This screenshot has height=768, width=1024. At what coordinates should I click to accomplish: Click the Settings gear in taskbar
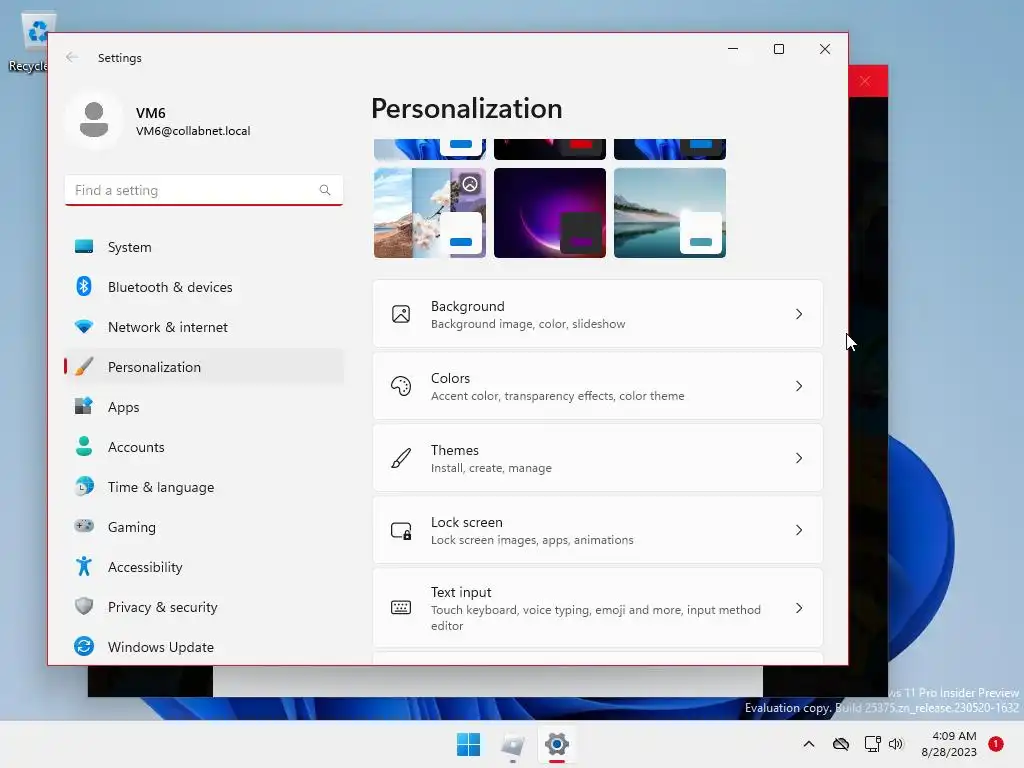pos(557,744)
